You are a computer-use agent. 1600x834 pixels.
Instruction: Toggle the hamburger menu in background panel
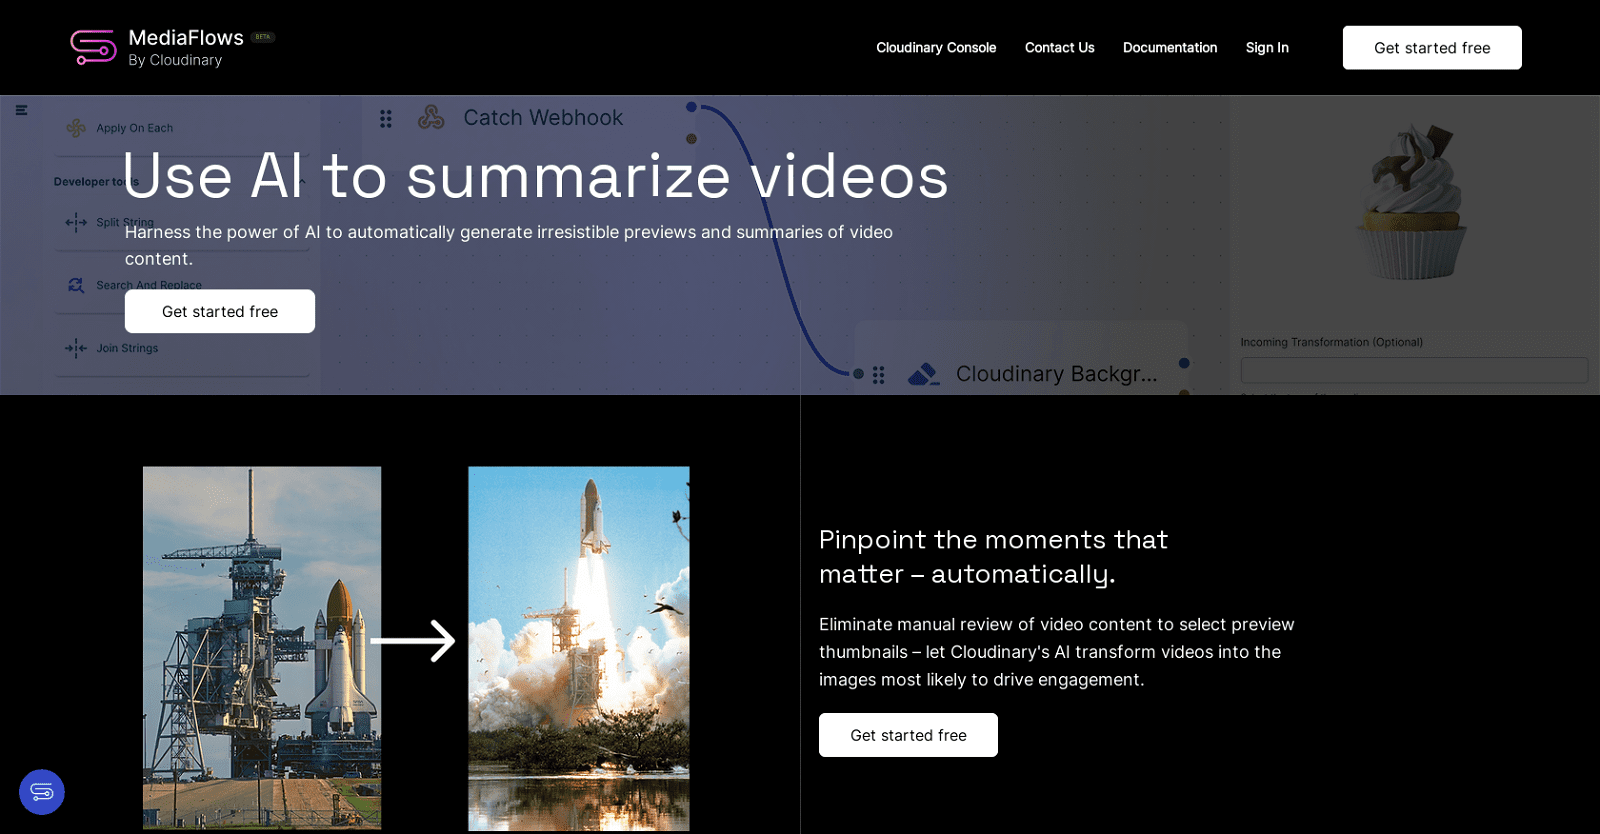(21, 110)
